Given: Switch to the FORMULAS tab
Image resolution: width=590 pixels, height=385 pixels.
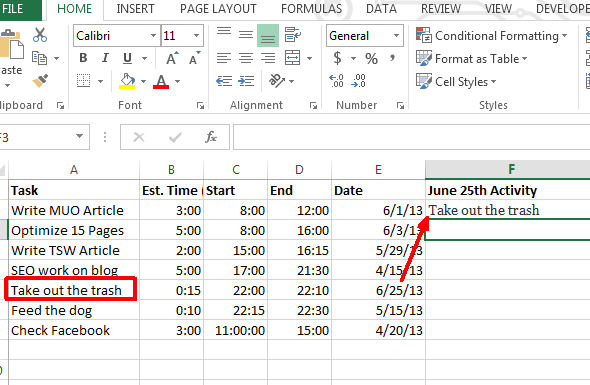Looking at the screenshot, I should coord(311,9).
